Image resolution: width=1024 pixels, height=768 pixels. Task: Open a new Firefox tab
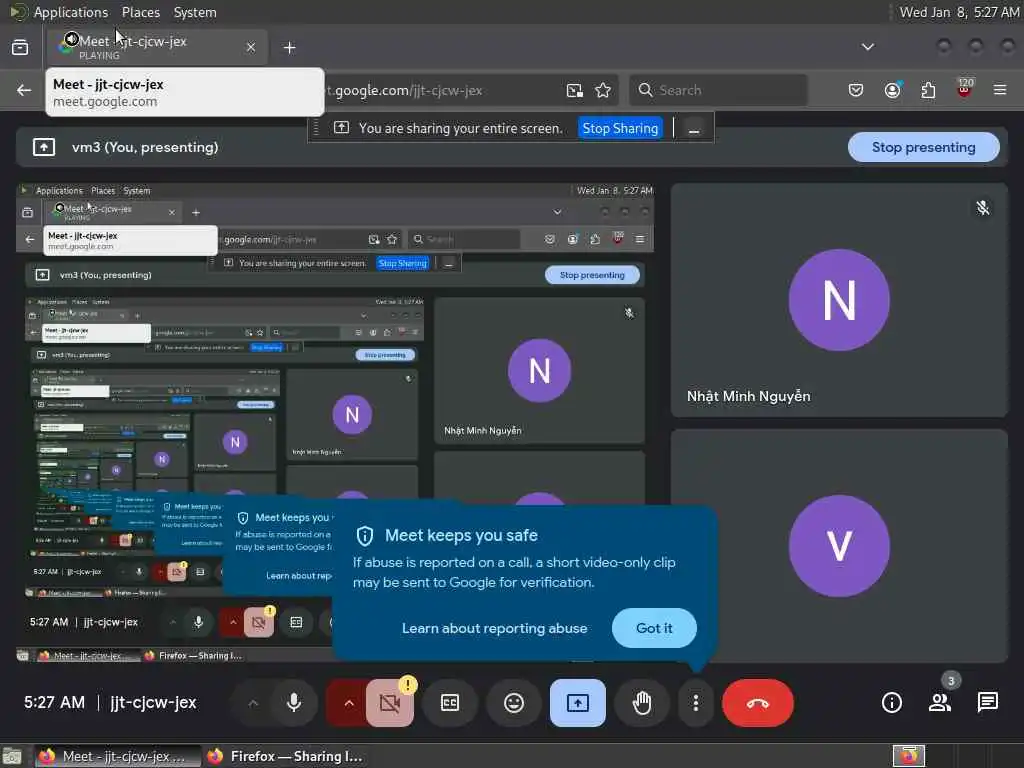point(289,48)
